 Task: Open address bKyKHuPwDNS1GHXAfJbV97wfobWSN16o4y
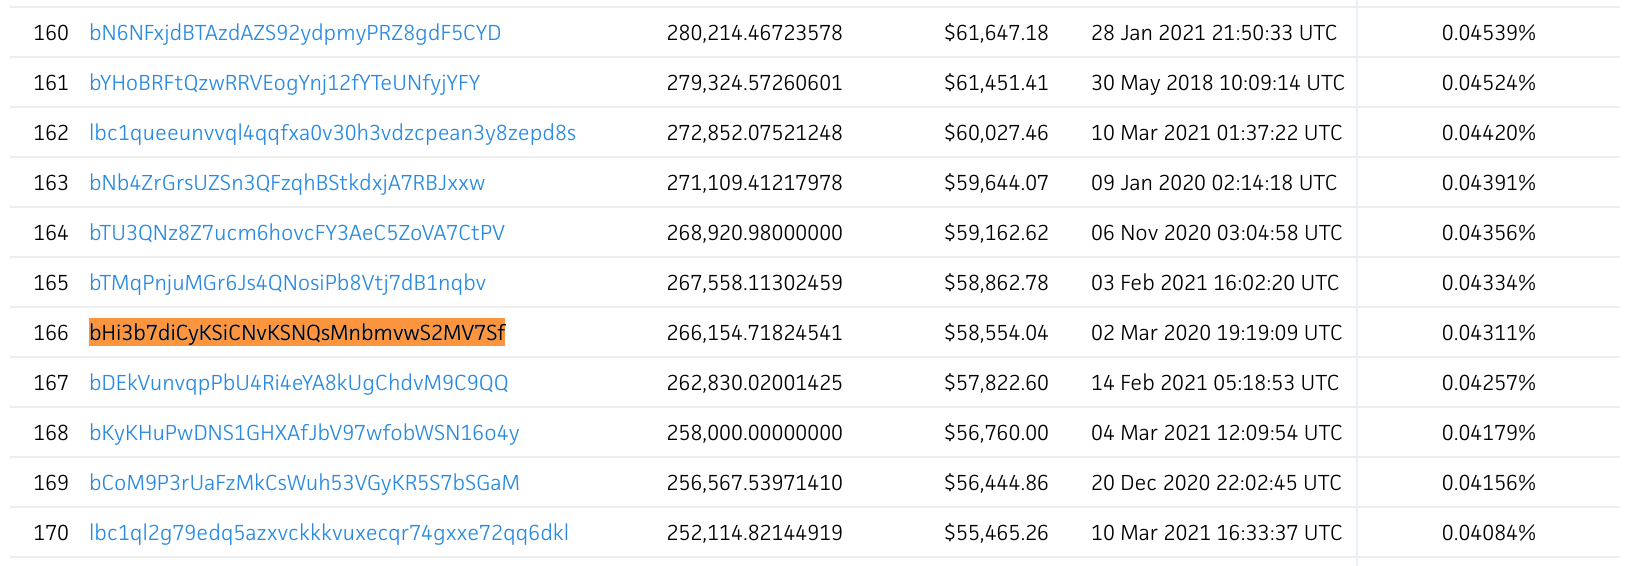tap(304, 433)
